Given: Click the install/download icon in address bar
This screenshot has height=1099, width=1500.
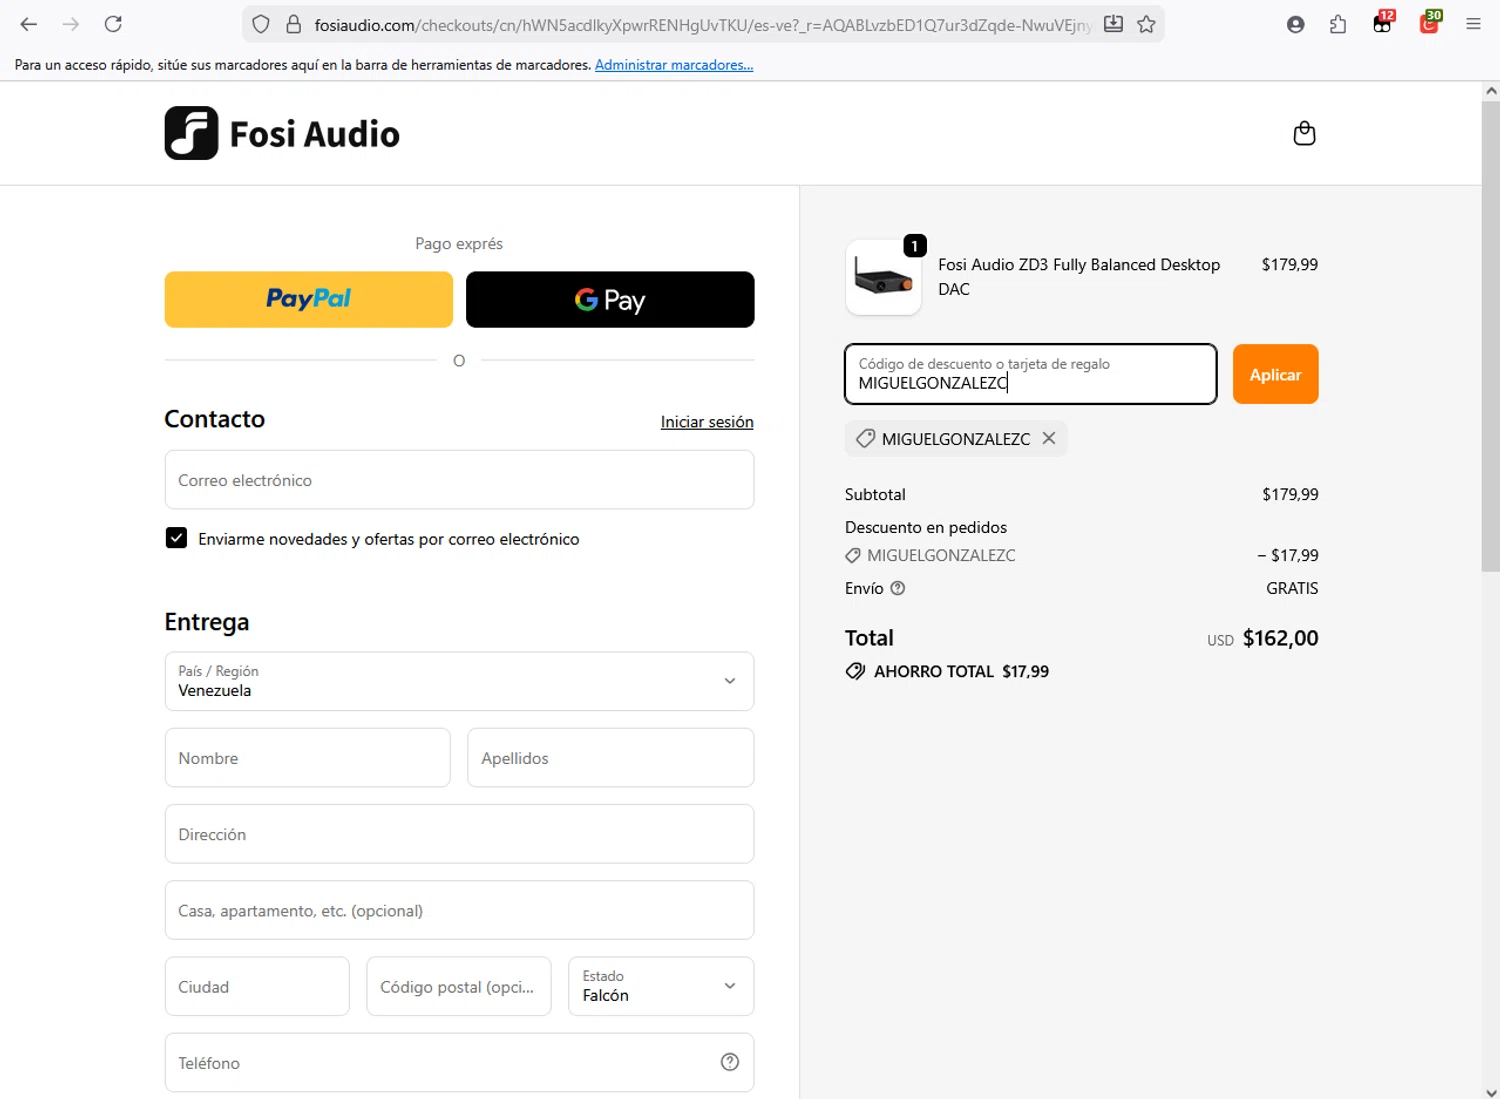Looking at the screenshot, I should (x=1113, y=24).
